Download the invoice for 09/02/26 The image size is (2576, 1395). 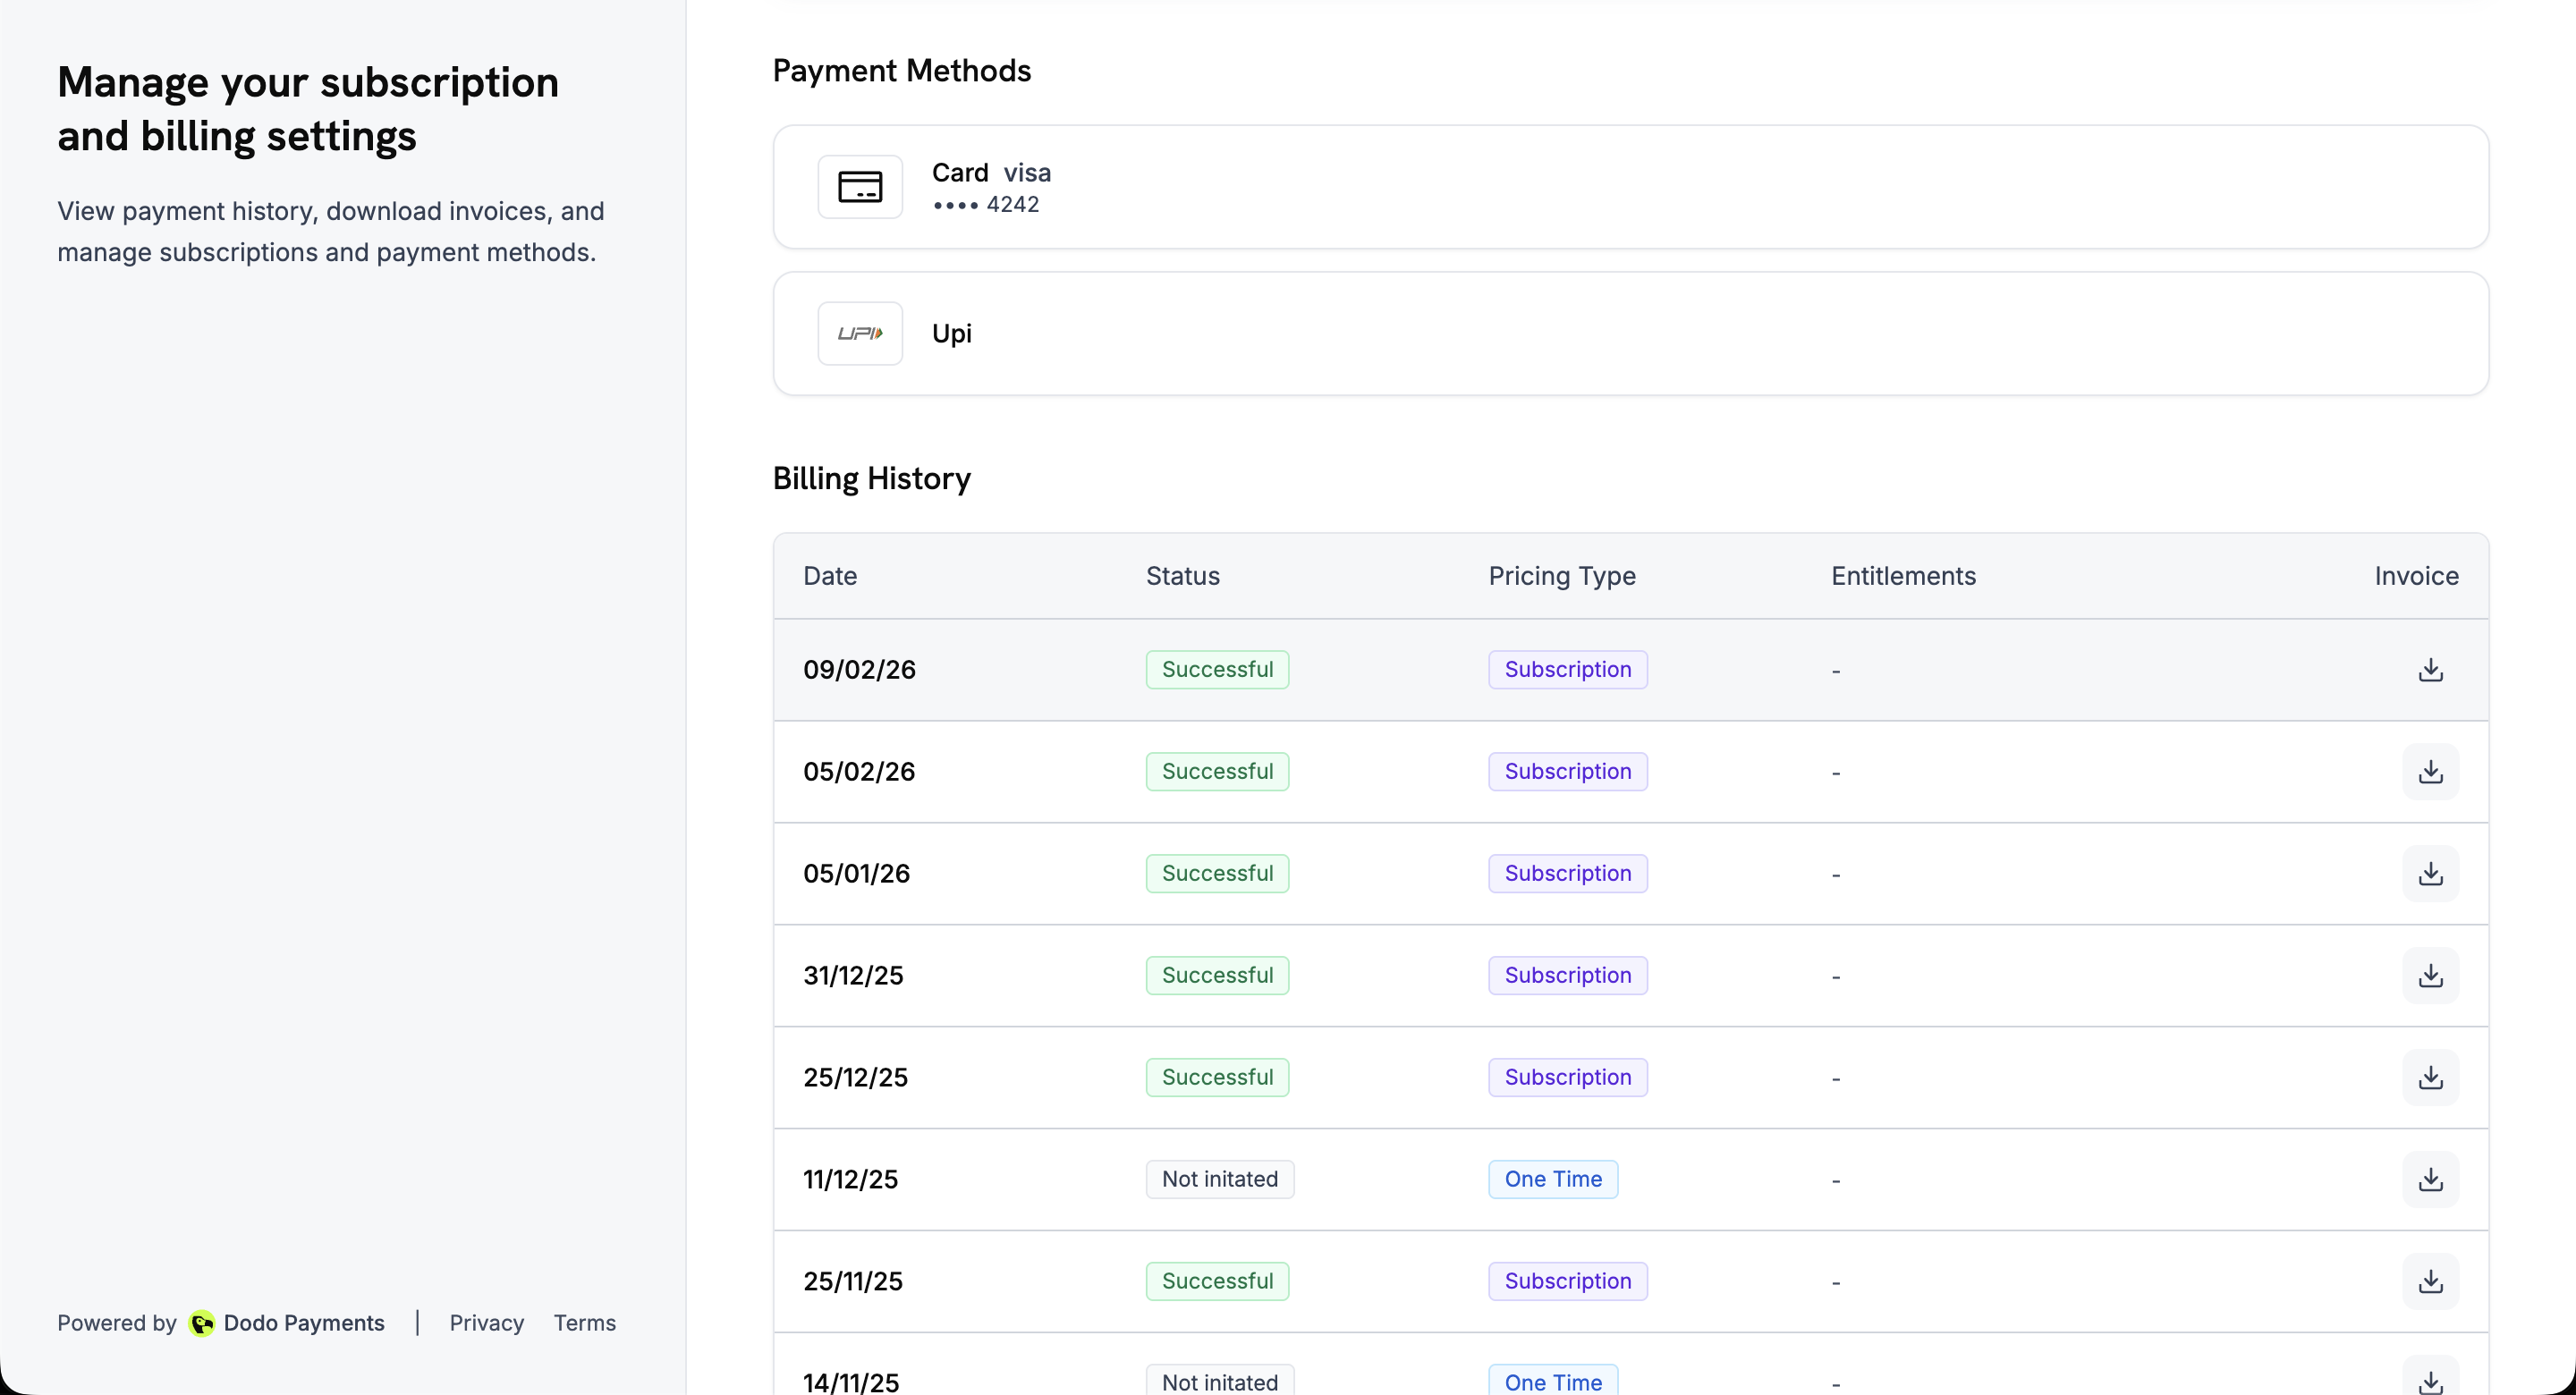pyautogui.click(x=2430, y=670)
